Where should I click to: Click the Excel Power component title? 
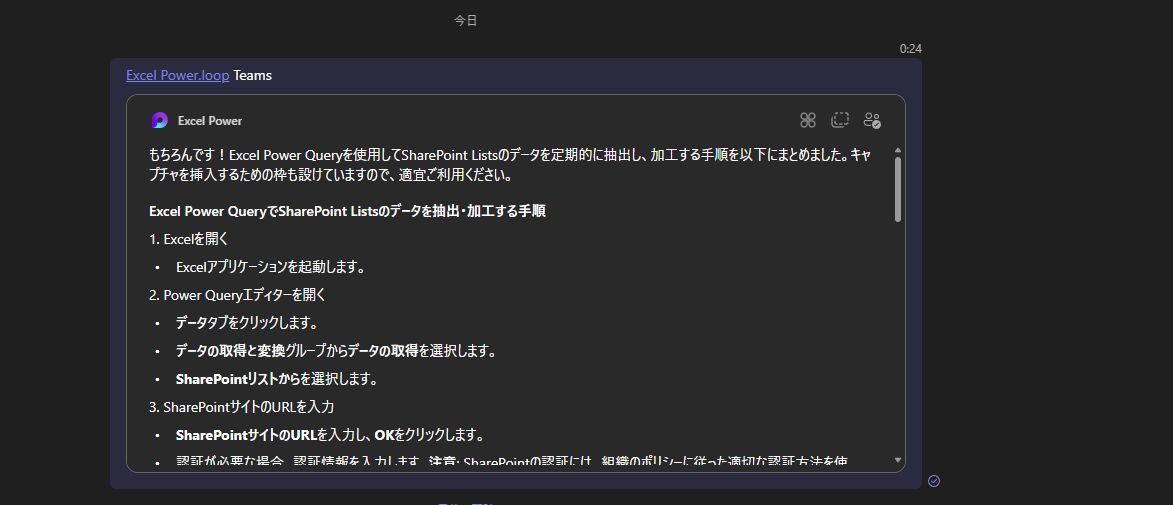tap(209, 120)
